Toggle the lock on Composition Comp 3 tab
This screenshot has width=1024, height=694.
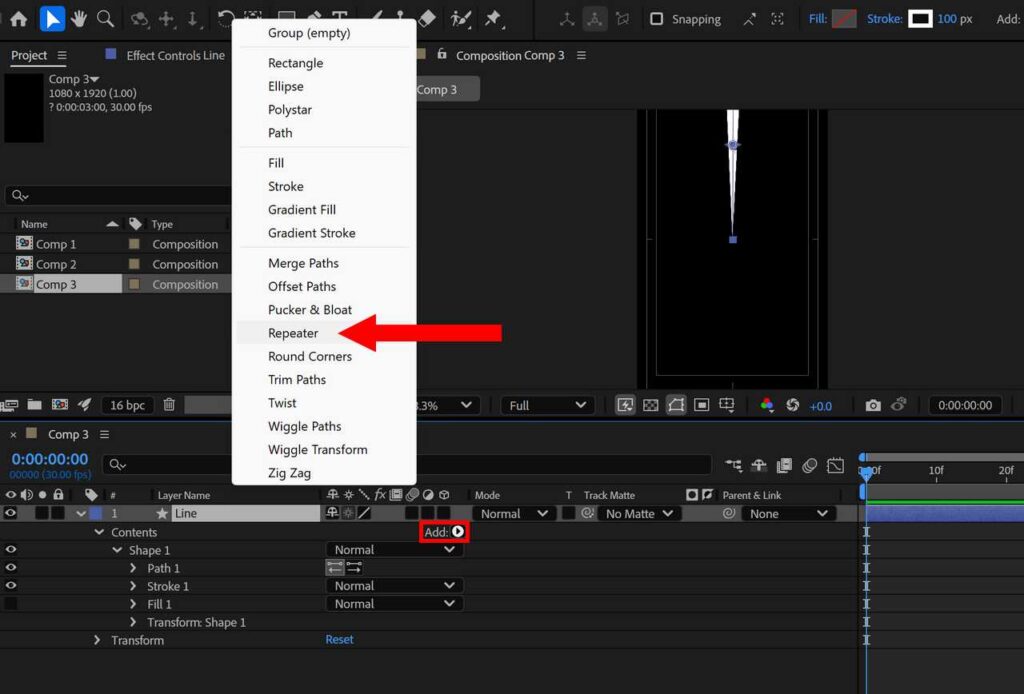(441, 54)
